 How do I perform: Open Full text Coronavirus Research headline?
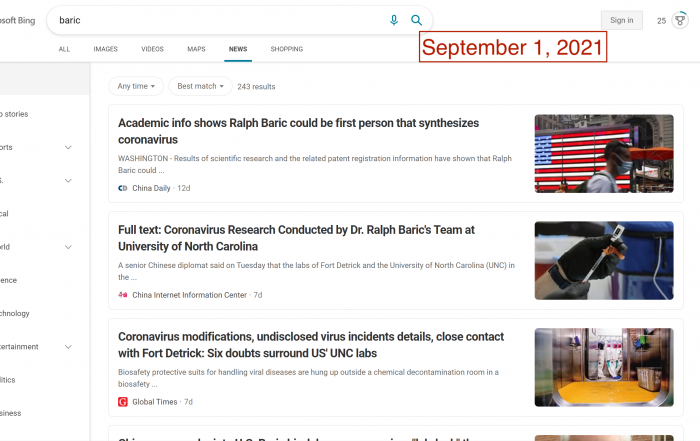pyautogui.click(x=296, y=238)
